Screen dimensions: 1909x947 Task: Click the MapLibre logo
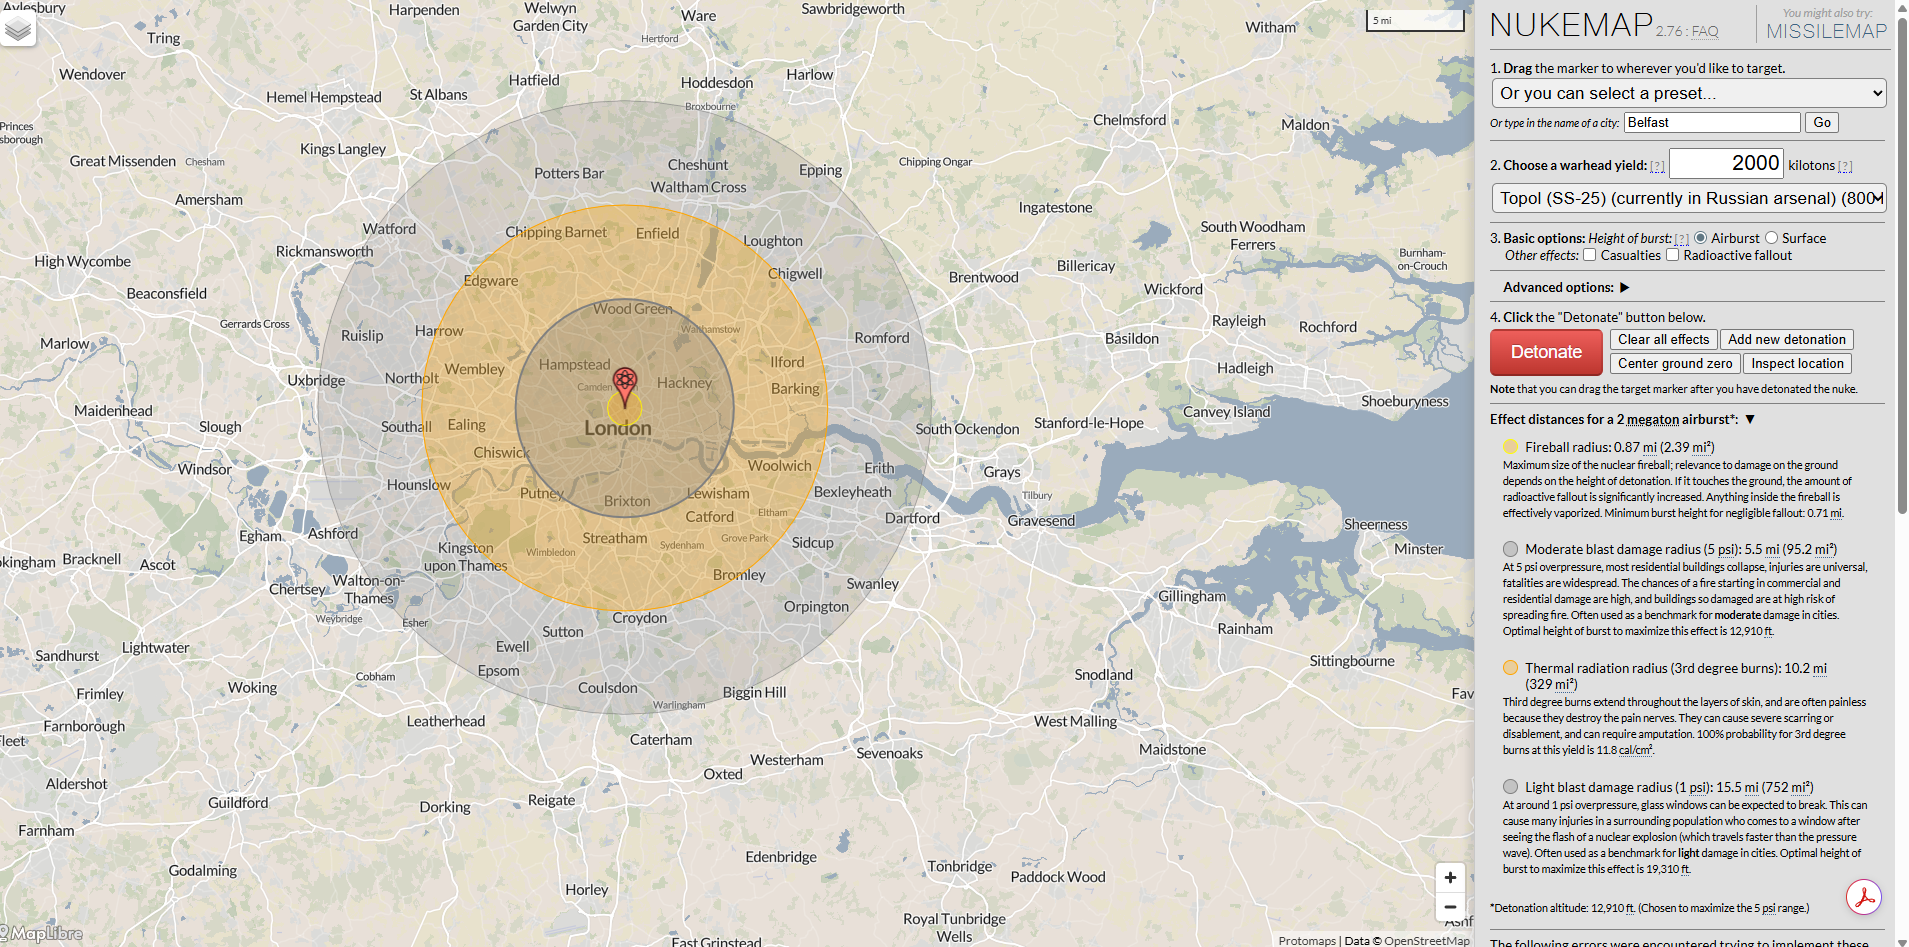pos(42,933)
